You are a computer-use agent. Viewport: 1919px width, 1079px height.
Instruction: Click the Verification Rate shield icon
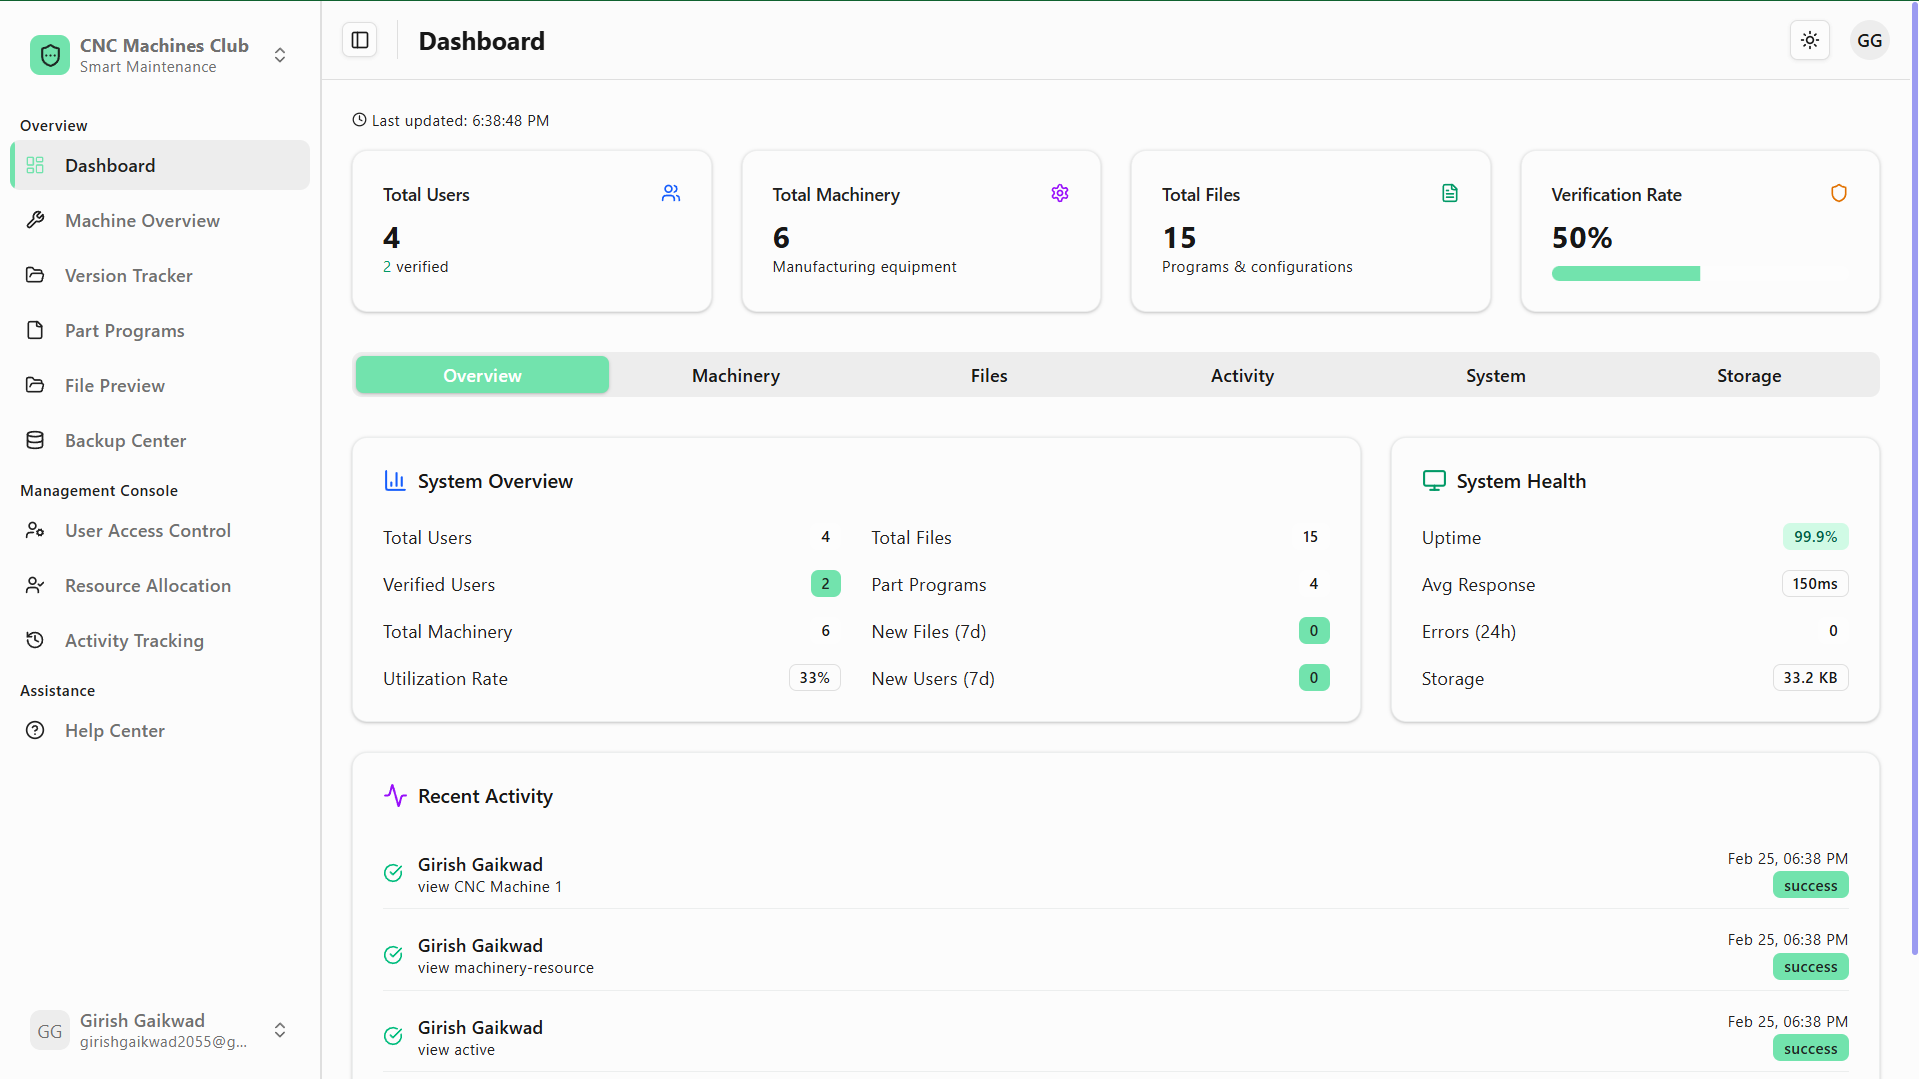1838,193
